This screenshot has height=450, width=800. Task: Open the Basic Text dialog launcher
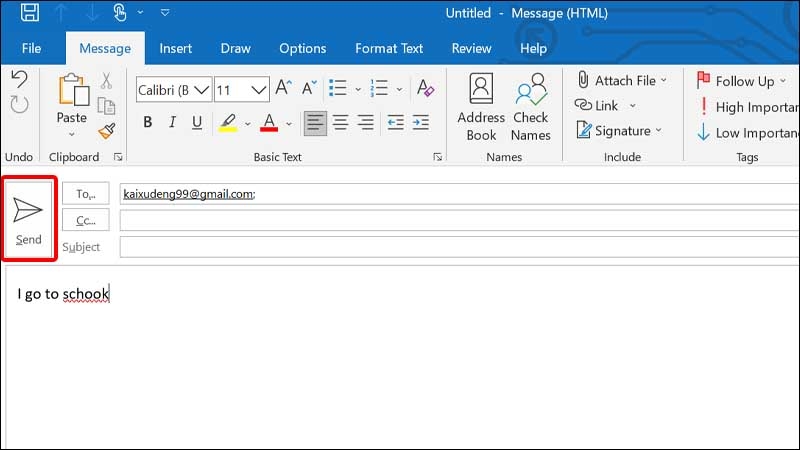(x=437, y=157)
